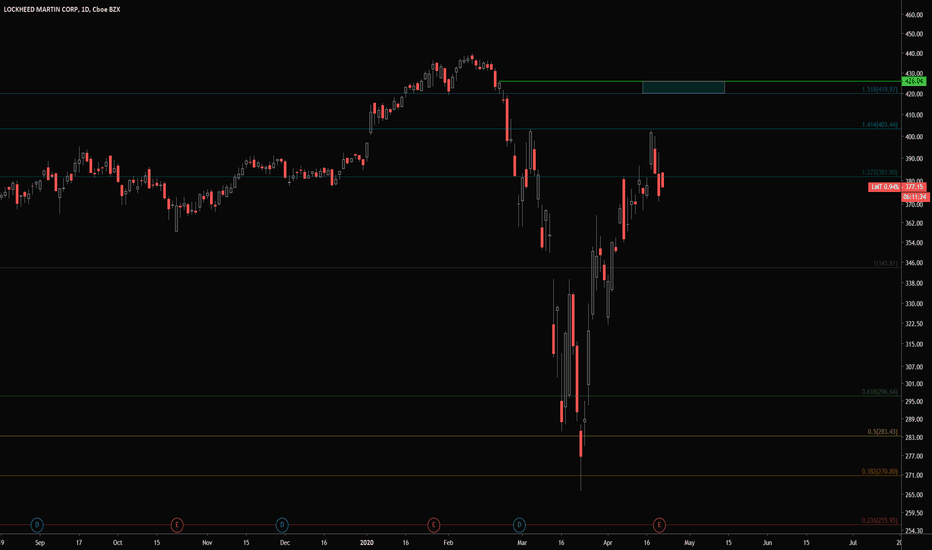Open the earnings E marker after Apr 16

coord(659,524)
